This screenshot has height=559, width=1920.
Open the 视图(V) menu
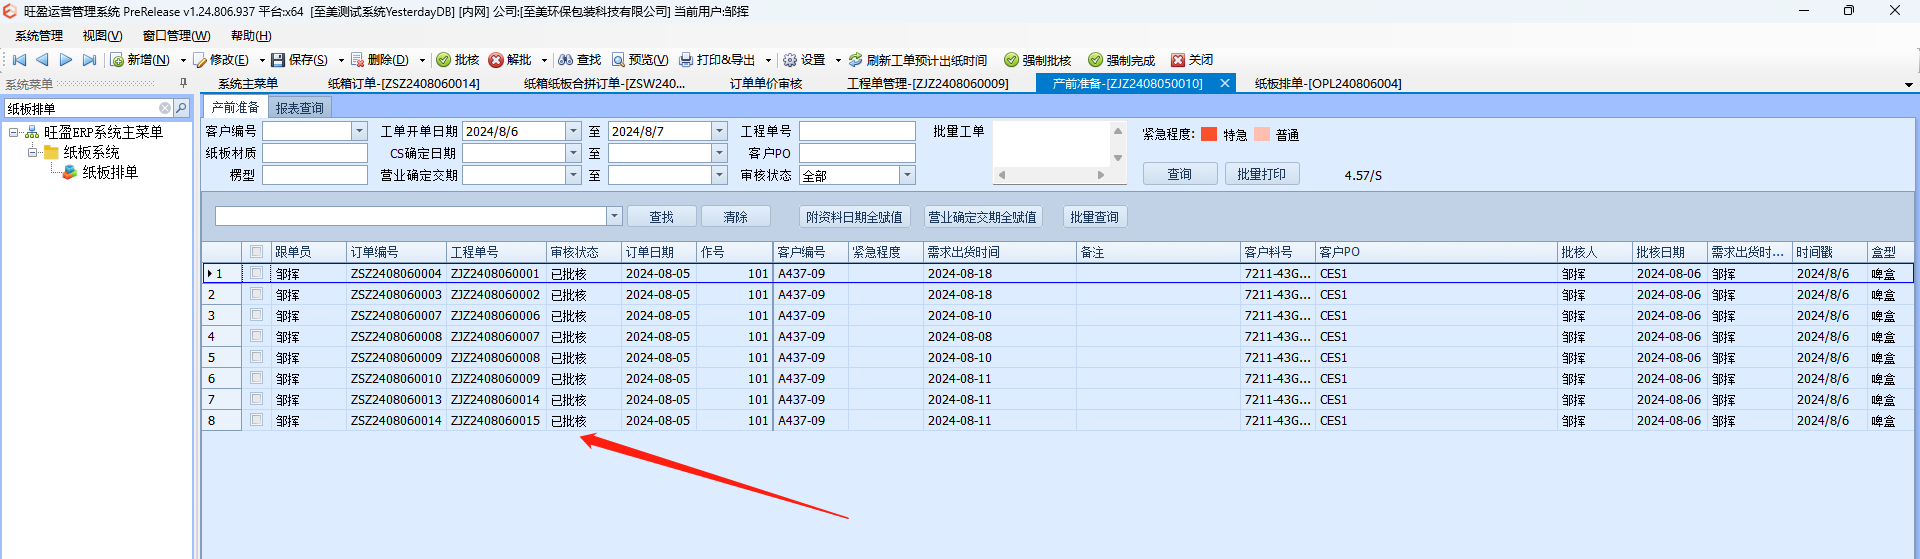tap(102, 36)
